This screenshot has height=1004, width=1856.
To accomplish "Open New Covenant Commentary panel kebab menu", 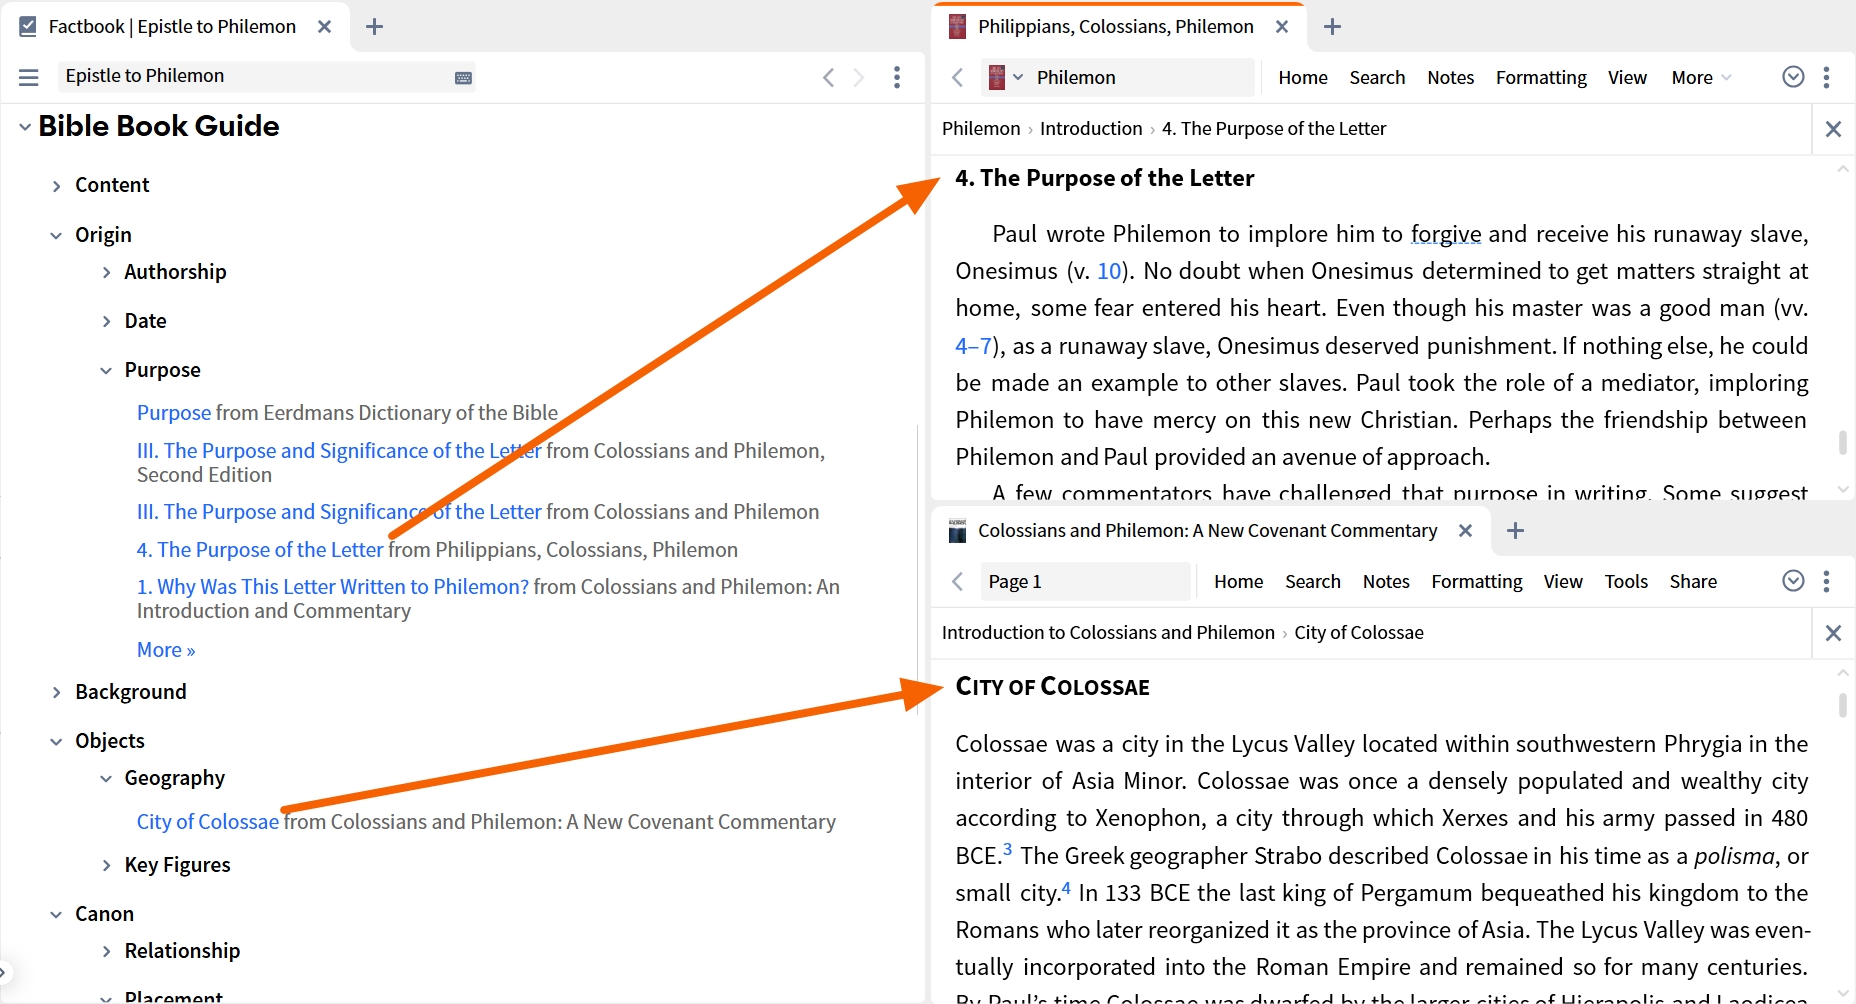I will click(x=1827, y=581).
